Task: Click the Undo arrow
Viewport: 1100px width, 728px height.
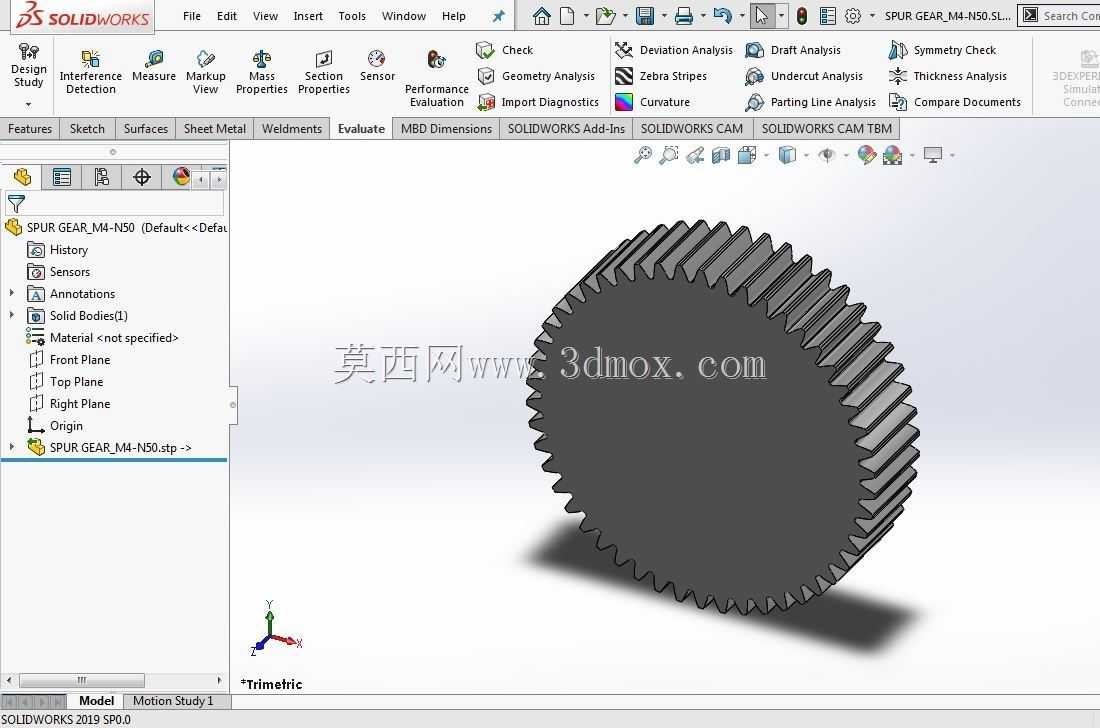Action: [723, 15]
